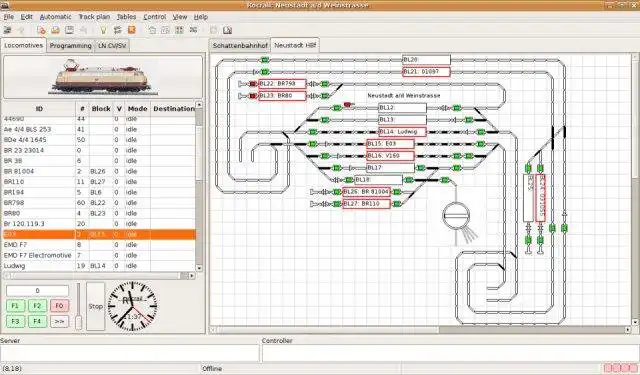Click the F3 function button
The width and height of the screenshot is (640, 375).
15,322
